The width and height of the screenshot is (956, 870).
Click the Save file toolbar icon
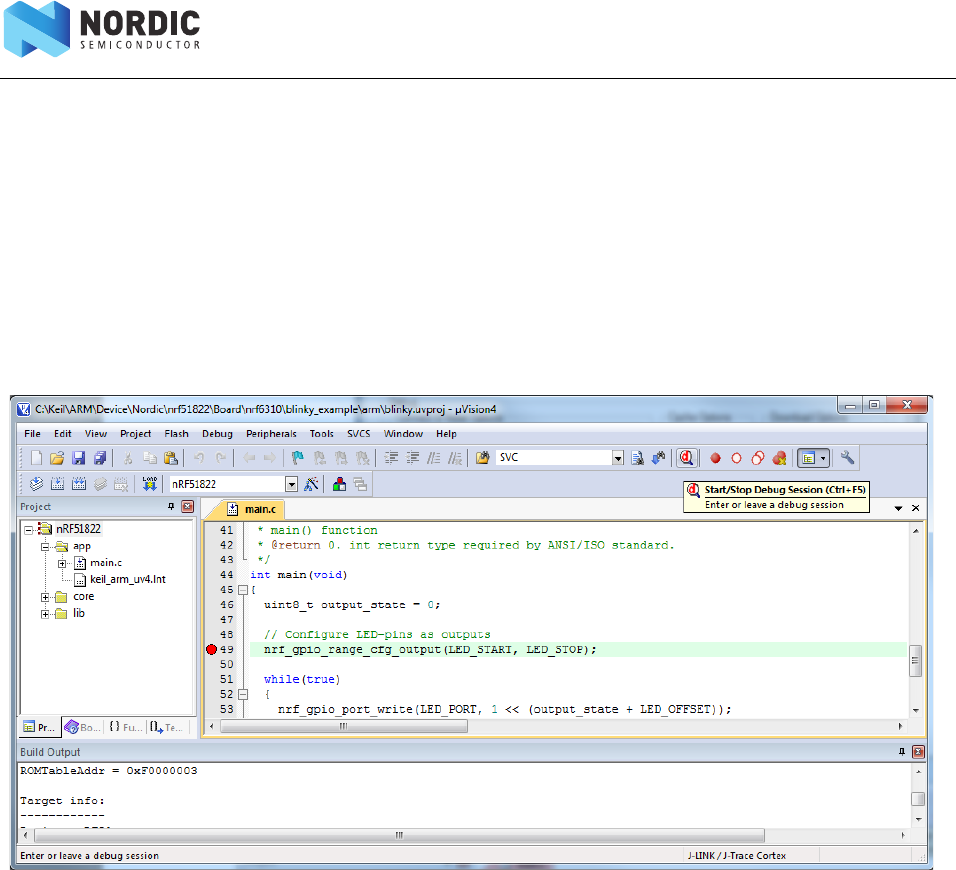[x=79, y=458]
